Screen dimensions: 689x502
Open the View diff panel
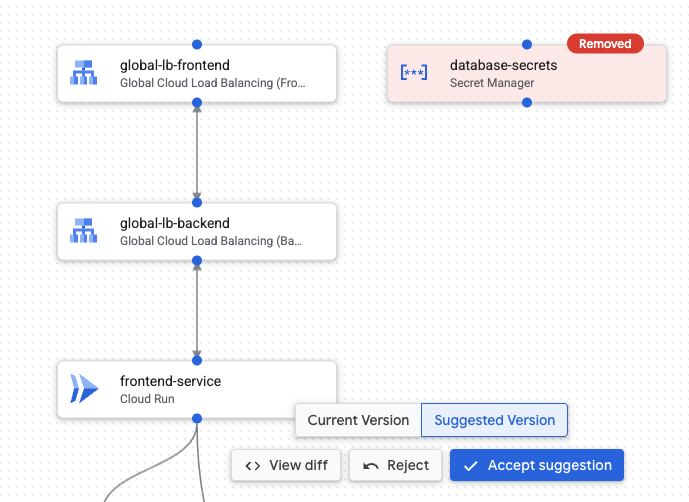tap(286, 465)
